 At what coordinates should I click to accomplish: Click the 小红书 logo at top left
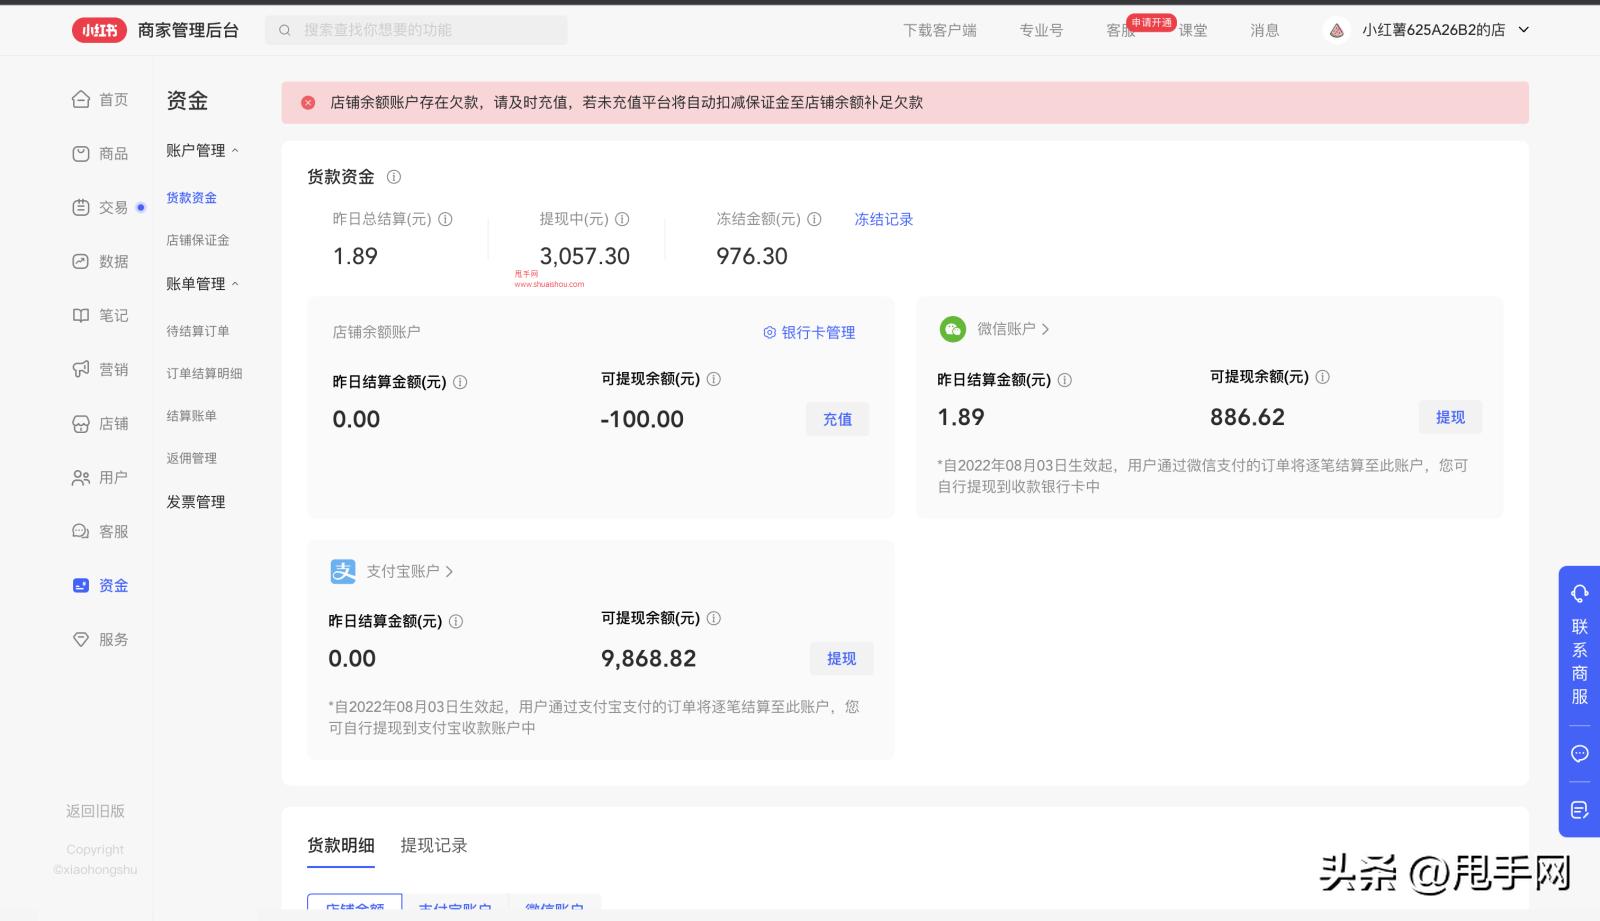(x=98, y=29)
